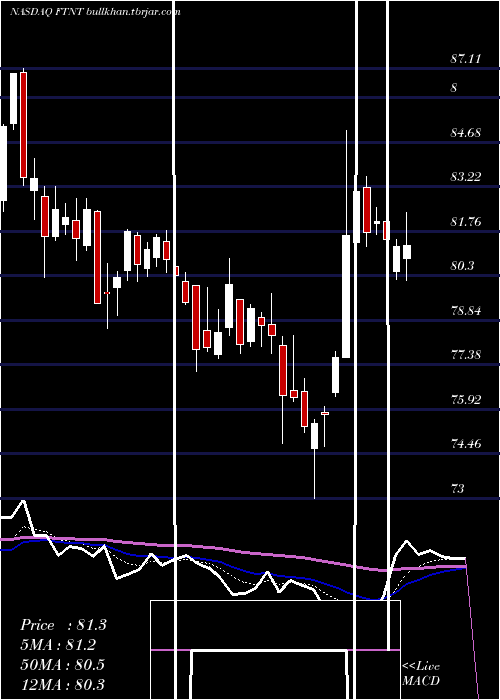Click the NASDAQ FTNT chart title

[96, 12]
